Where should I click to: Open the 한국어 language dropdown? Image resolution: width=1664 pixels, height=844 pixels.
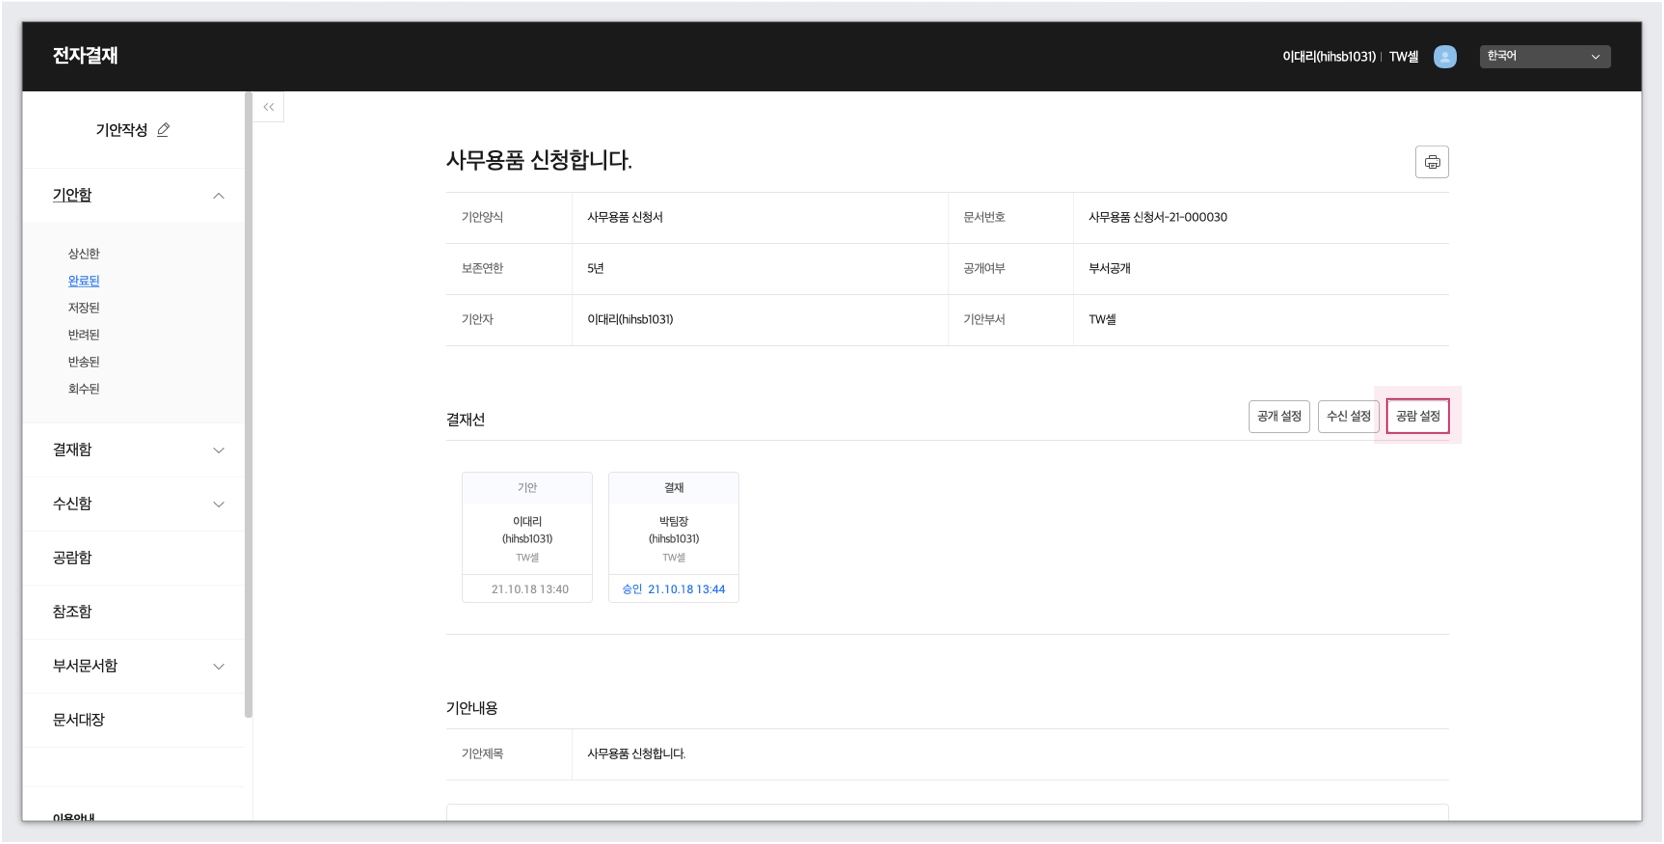pyautogui.click(x=1544, y=57)
